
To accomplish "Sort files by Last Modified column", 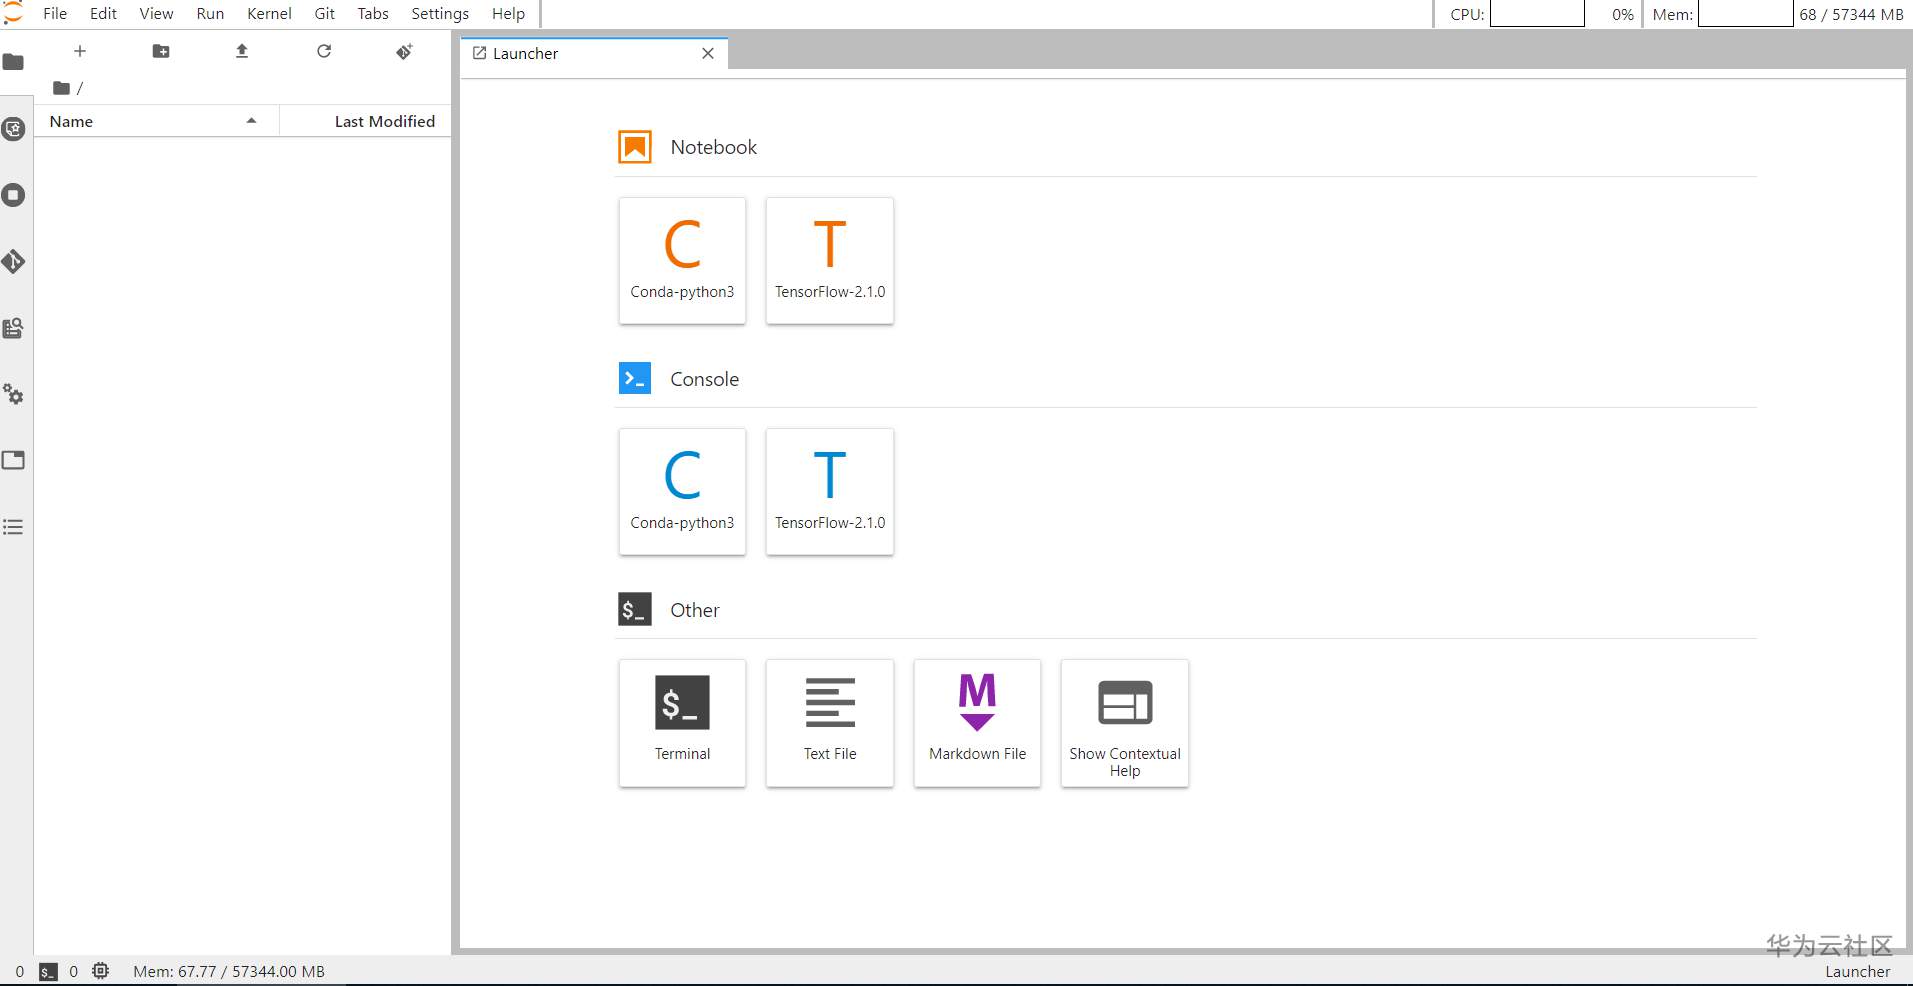I will coord(365,121).
